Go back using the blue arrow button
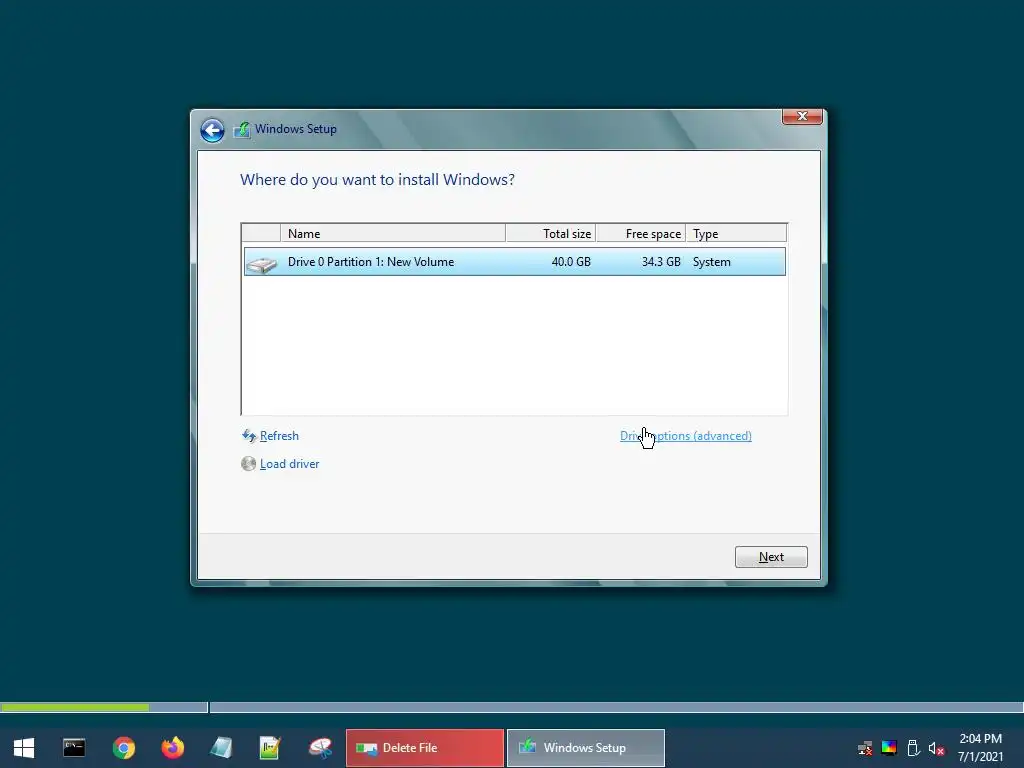This screenshot has width=1024, height=768. coord(212,130)
